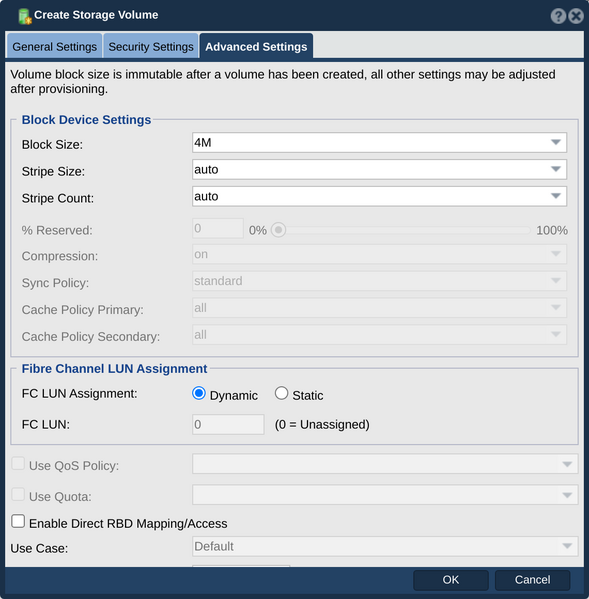Click the Fibre Channel LUN Assignment heading
Screen dimensions: 589x599
tap(114, 369)
